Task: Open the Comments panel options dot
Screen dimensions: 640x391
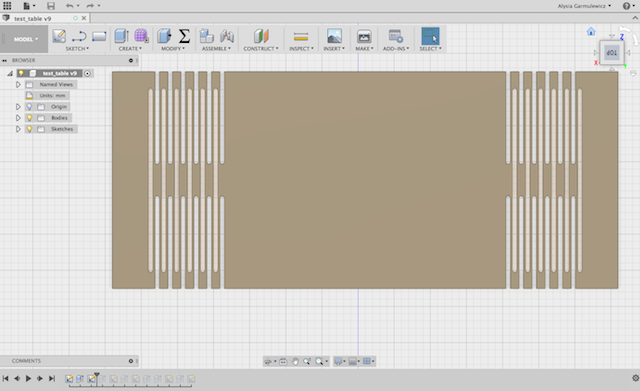Action: [131, 361]
